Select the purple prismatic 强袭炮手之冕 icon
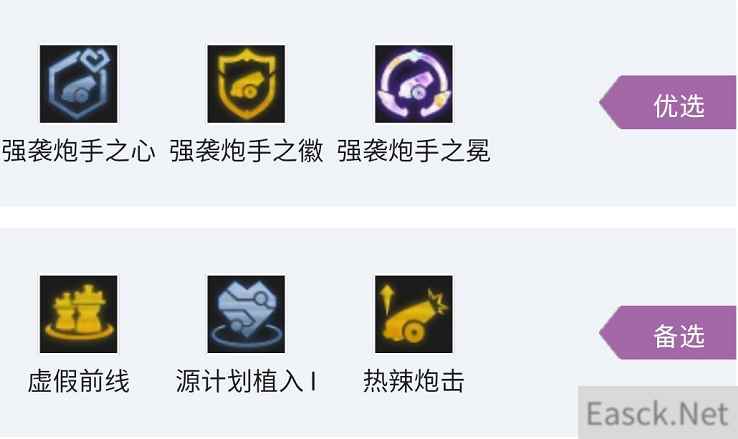 tap(414, 84)
